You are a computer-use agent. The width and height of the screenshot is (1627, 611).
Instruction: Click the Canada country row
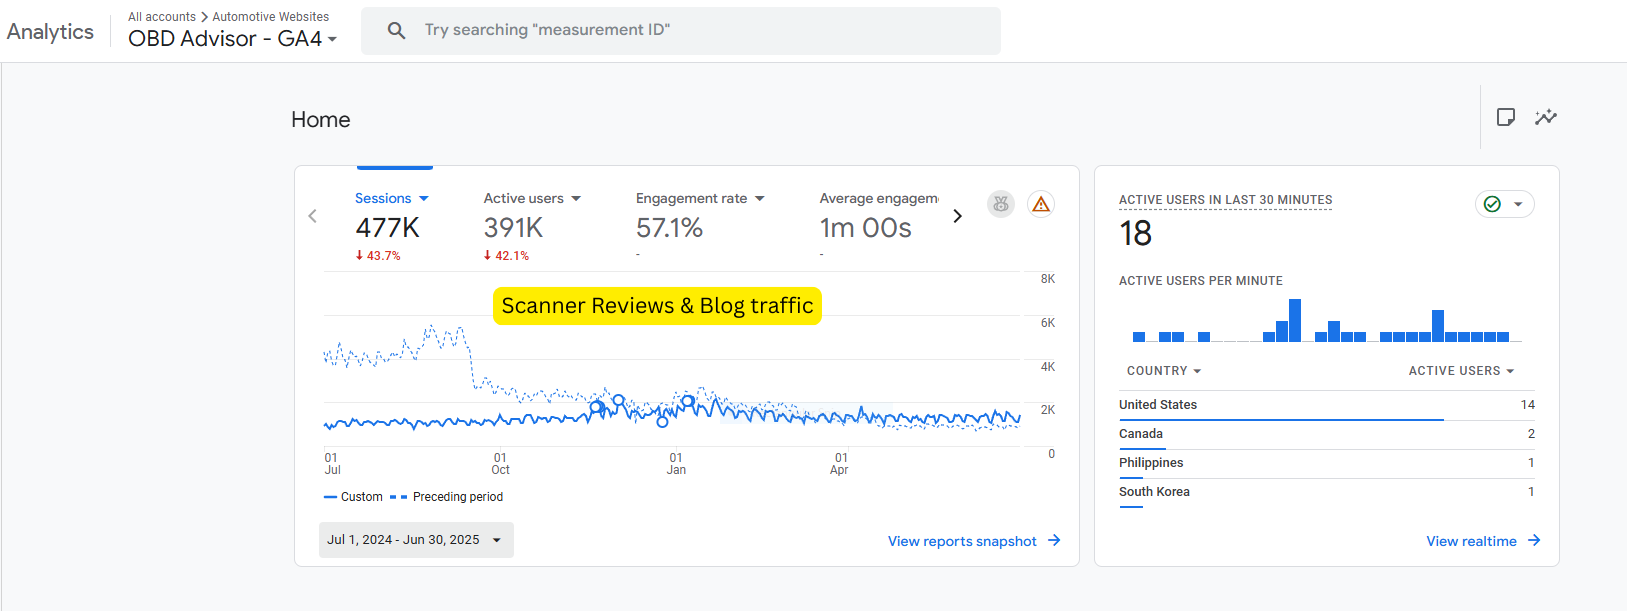click(x=1327, y=434)
